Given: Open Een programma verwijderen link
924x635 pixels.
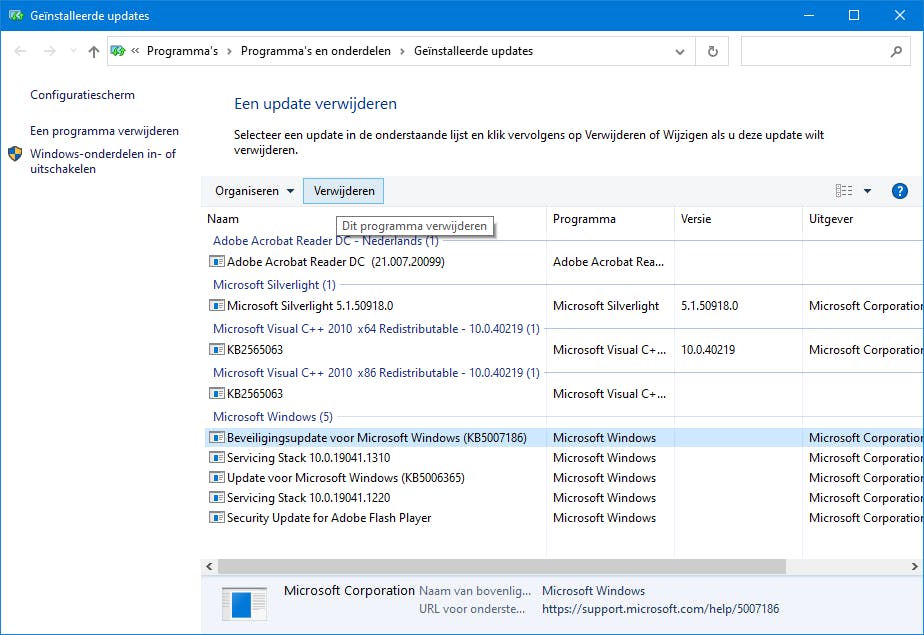Looking at the screenshot, I should 104,131.
